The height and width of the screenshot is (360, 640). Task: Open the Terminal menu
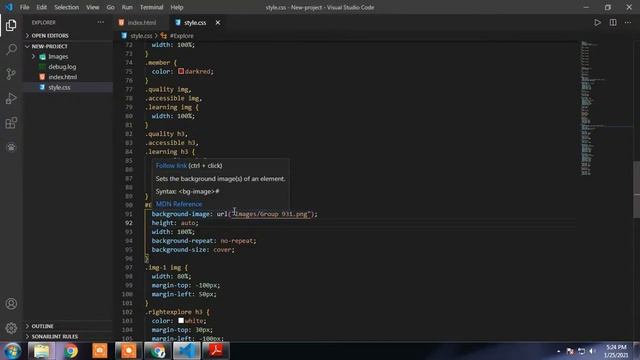click(x=151, y=7)
